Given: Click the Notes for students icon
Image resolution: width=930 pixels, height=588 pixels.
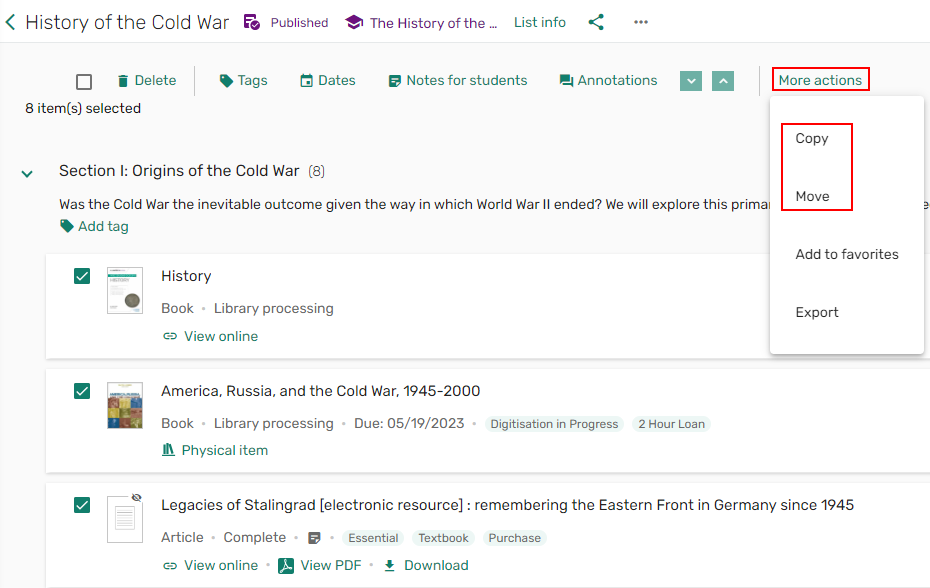Looking at the screenshot, I should coord(394,81).
